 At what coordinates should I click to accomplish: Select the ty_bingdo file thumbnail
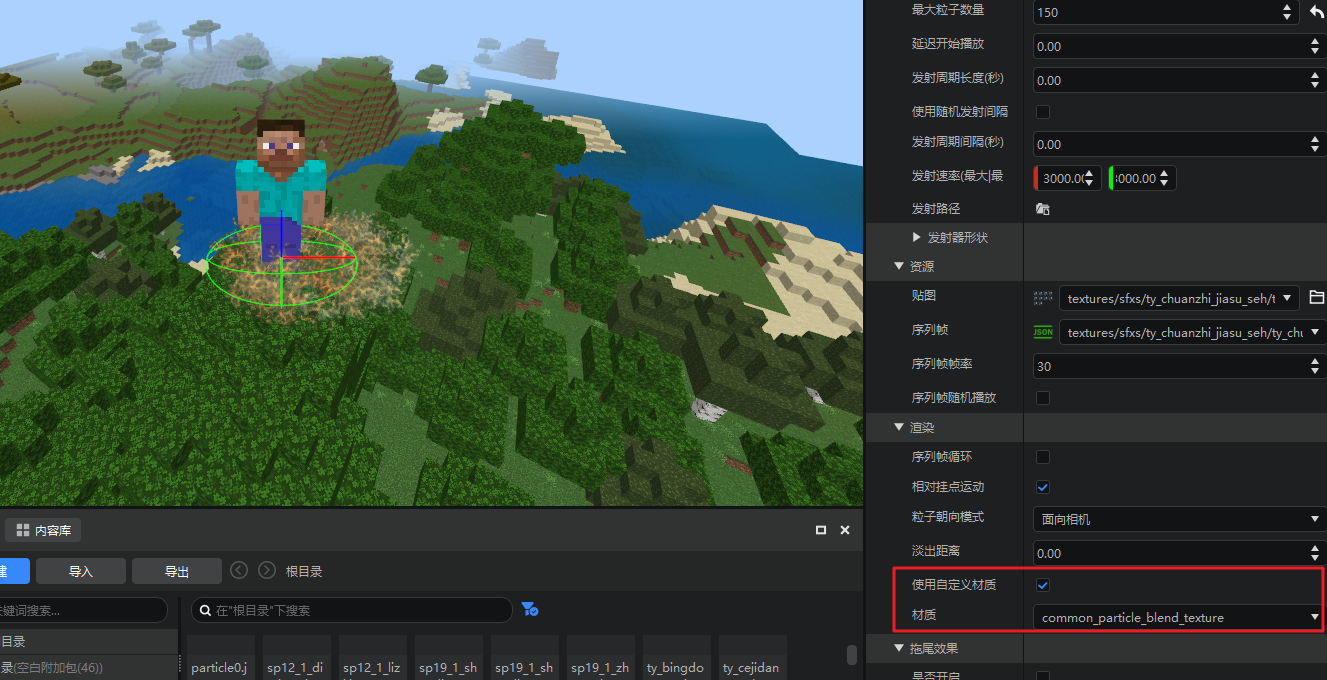[x=677, y=658]
